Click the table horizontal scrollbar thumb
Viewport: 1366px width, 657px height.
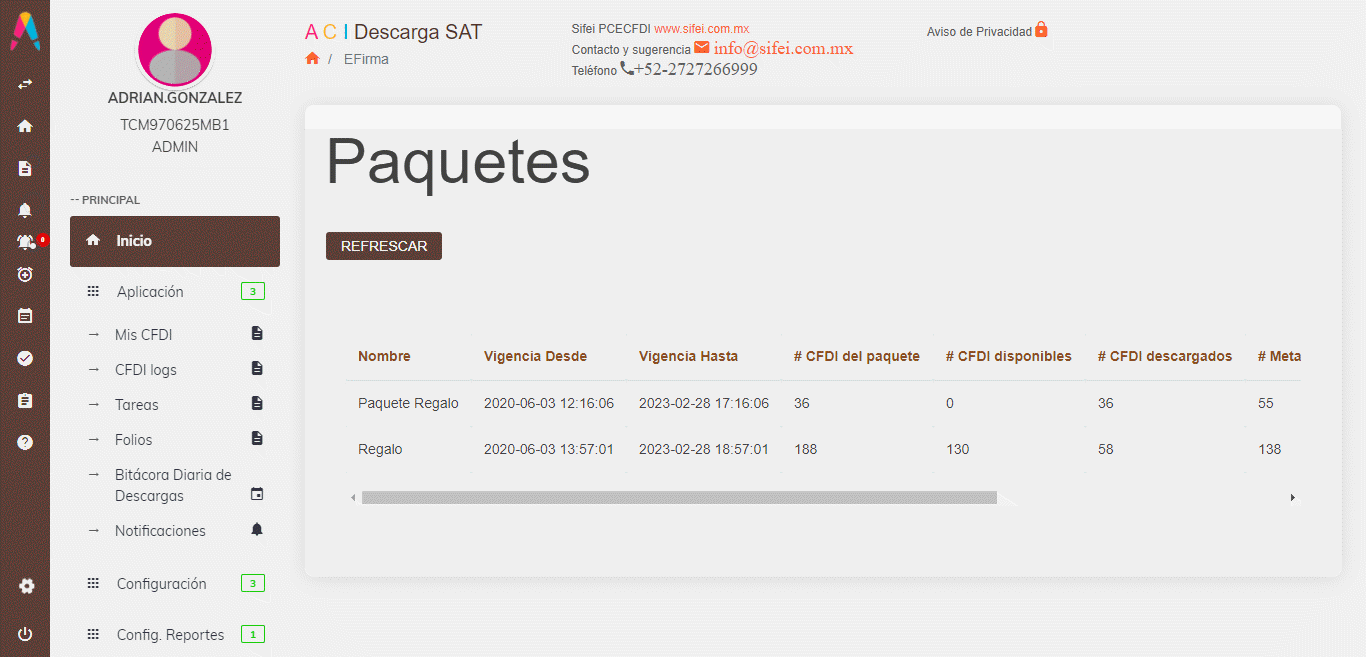(679, 497)
